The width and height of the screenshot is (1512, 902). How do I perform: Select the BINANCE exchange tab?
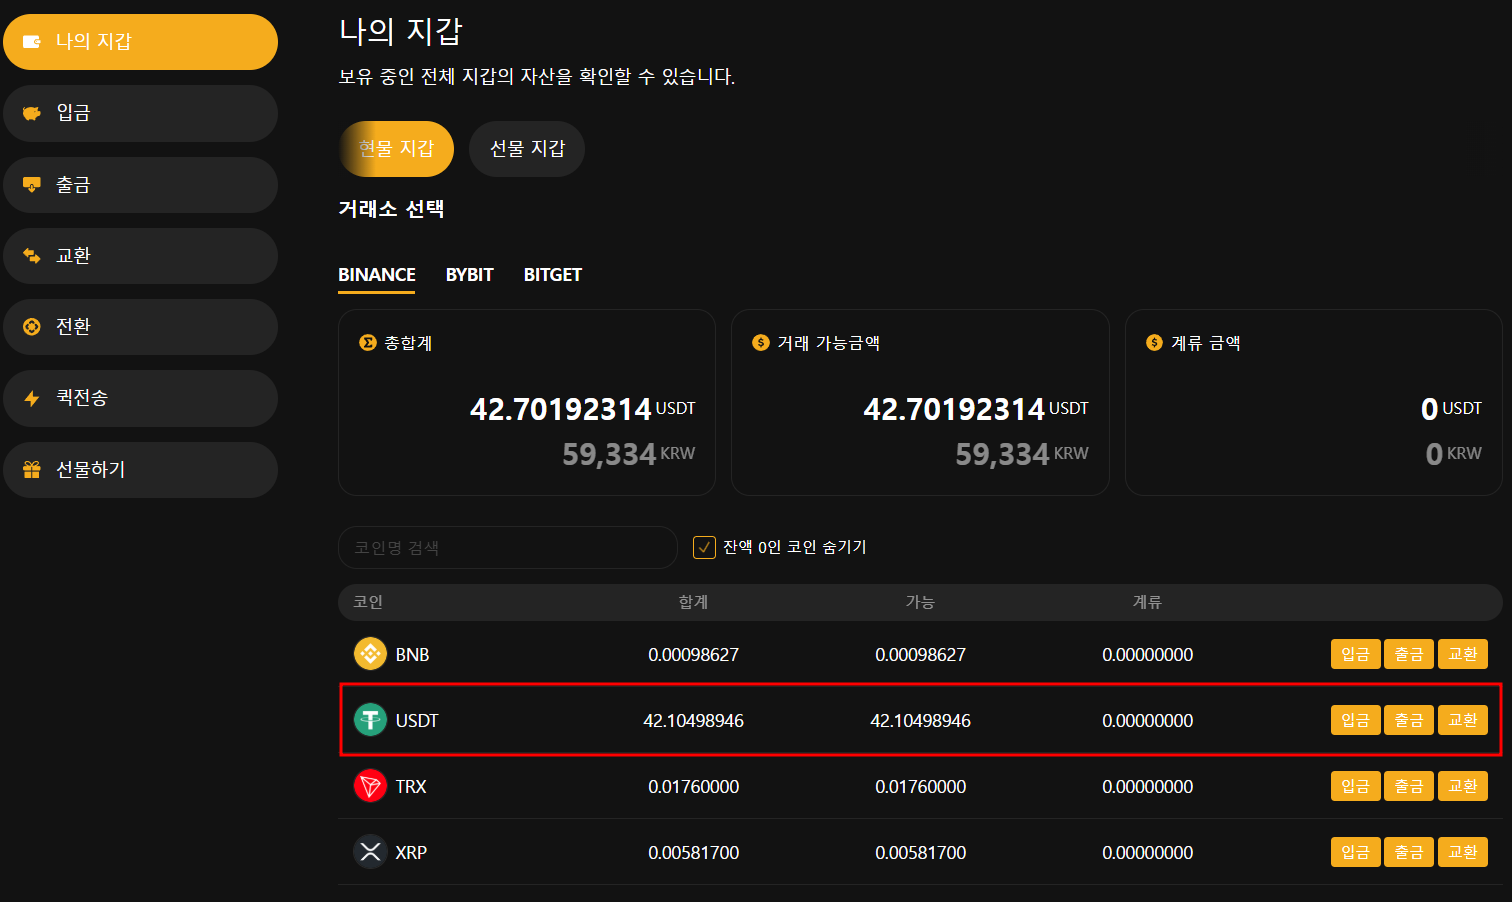coord(377,275)
